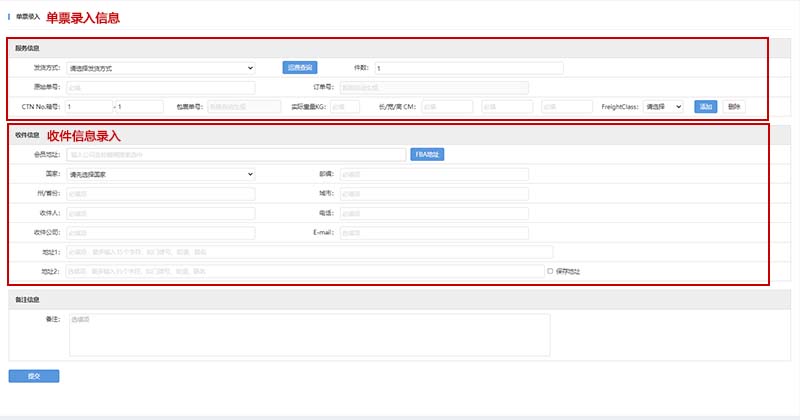Focus the 件数 quantity field
This screenshot has width=800, height=420.
click(x=468, y=68)
